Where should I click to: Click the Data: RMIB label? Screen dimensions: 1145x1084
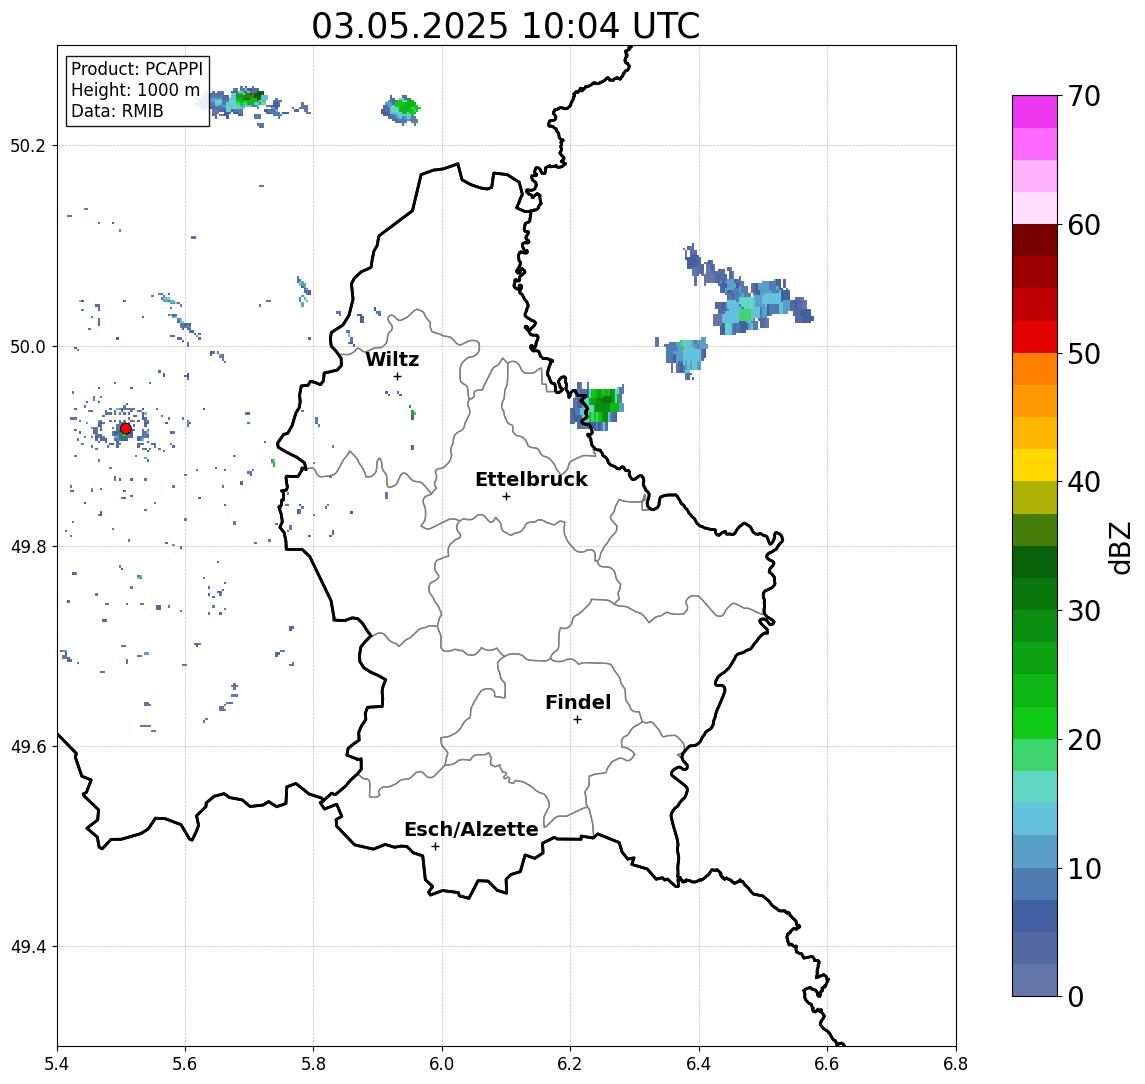click(x=117, y=111)
